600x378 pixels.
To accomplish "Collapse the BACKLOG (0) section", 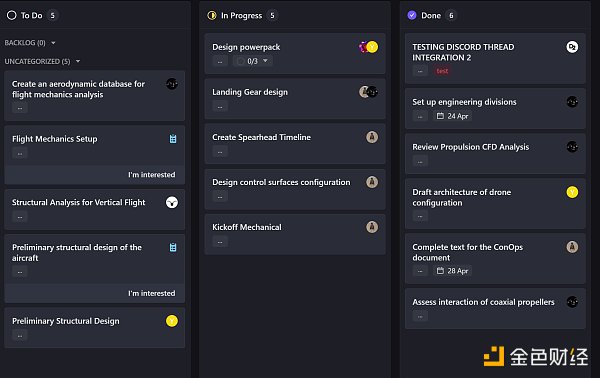I will (53, 43).
